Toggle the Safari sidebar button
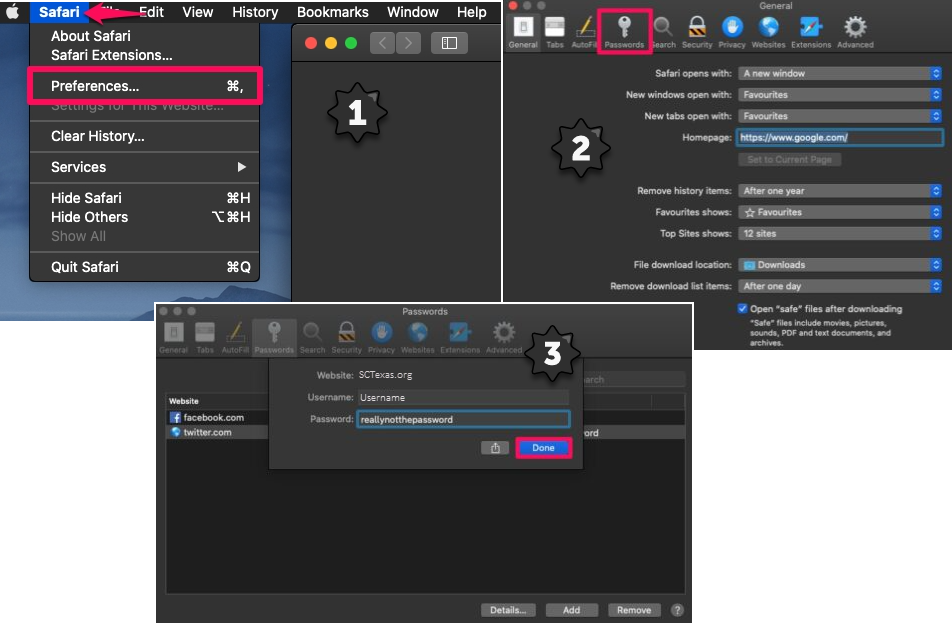 [449, 43]
